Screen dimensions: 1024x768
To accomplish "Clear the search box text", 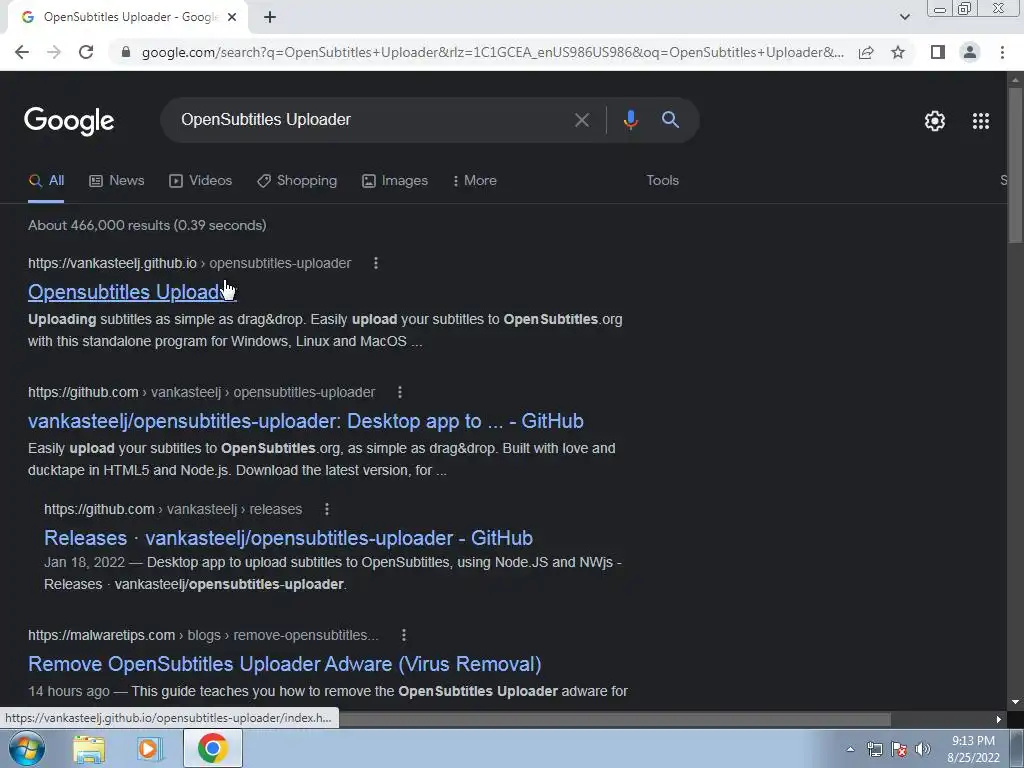I will pos(581,120).
